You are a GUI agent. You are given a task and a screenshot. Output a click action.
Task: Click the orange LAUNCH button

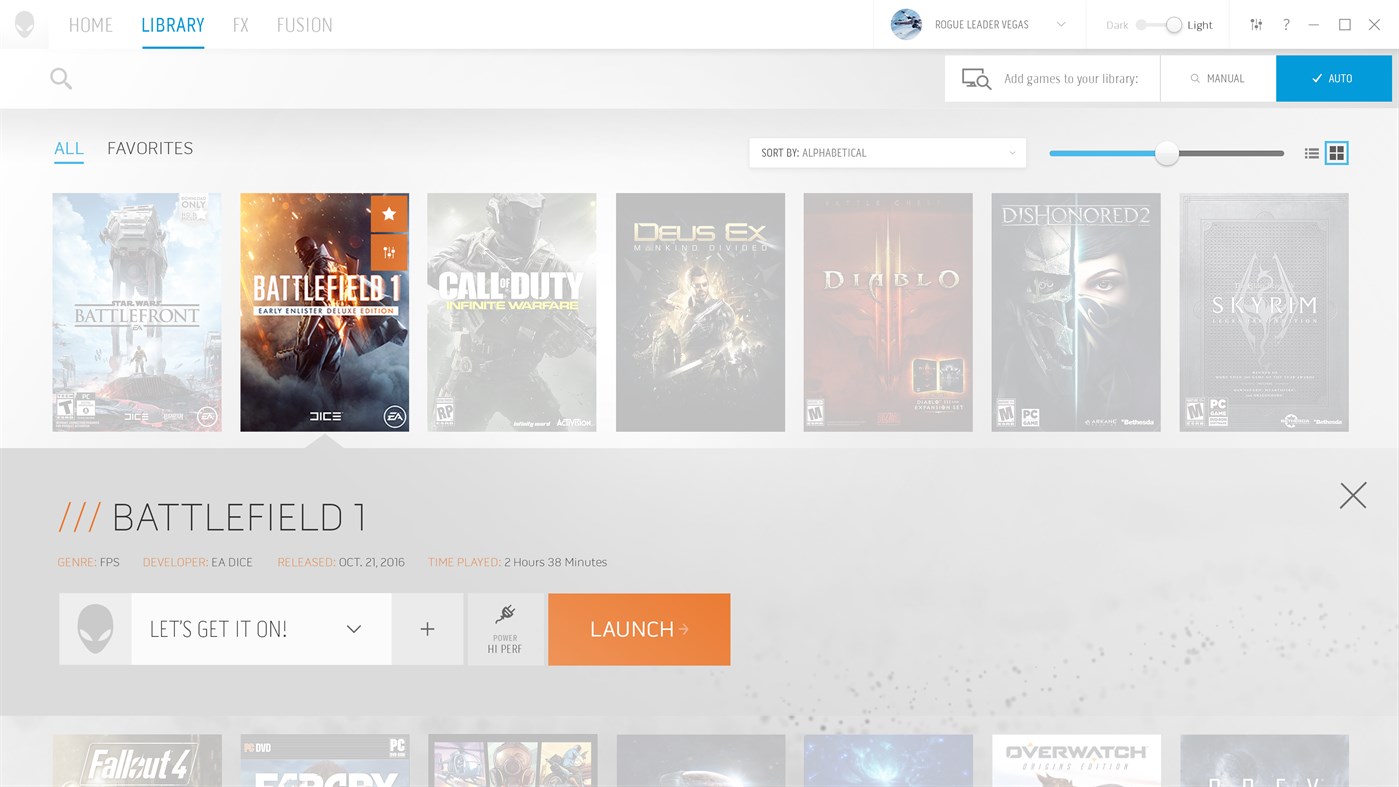(639, 629)
